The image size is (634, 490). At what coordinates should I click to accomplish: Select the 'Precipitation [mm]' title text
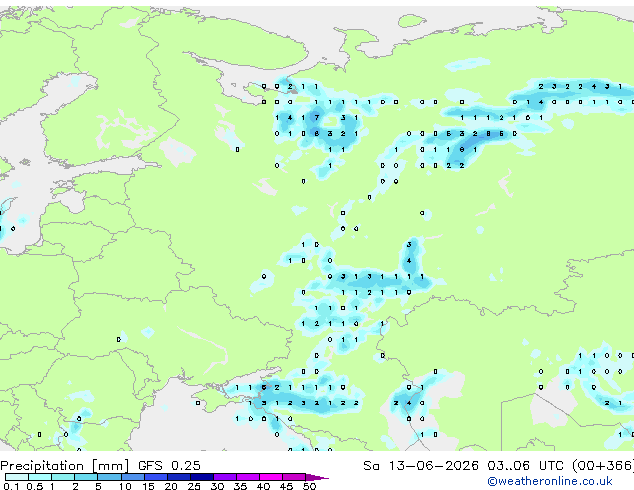pyautogui.click(x=65, y=466)
